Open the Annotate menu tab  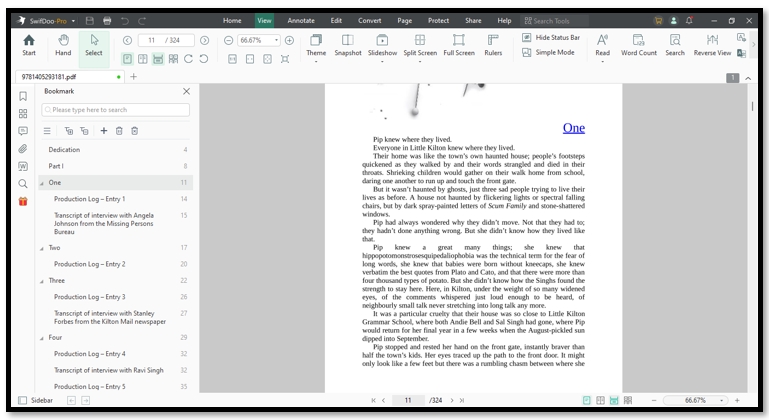pos(301,21)
